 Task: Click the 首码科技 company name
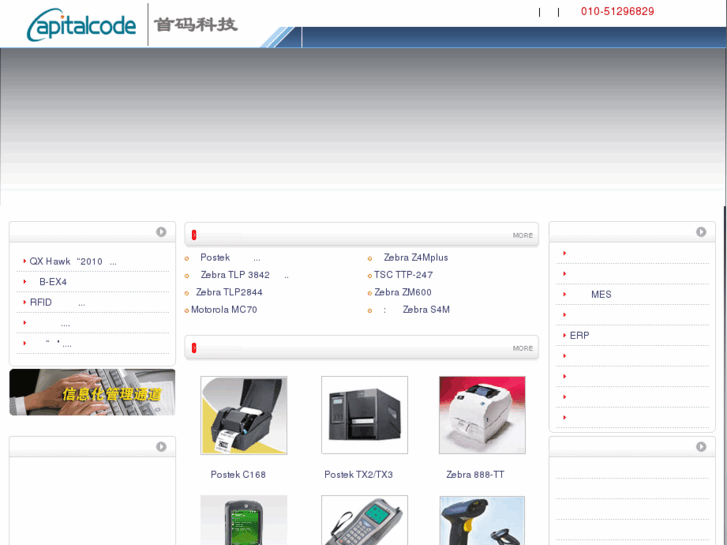click(196, 25)
